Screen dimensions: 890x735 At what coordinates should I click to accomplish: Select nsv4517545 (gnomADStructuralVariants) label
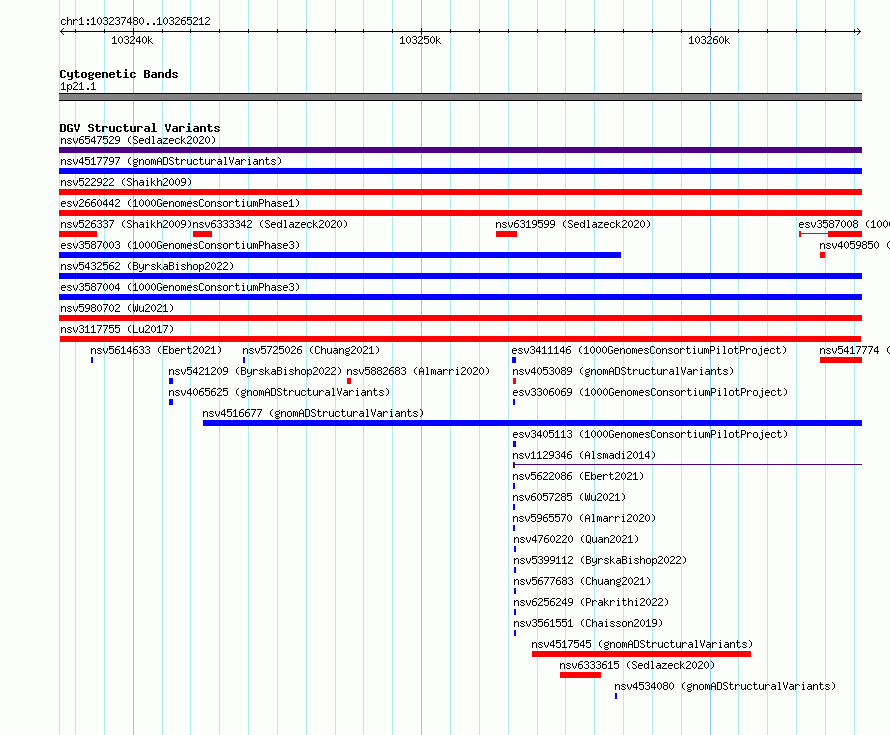click(642, 644)
